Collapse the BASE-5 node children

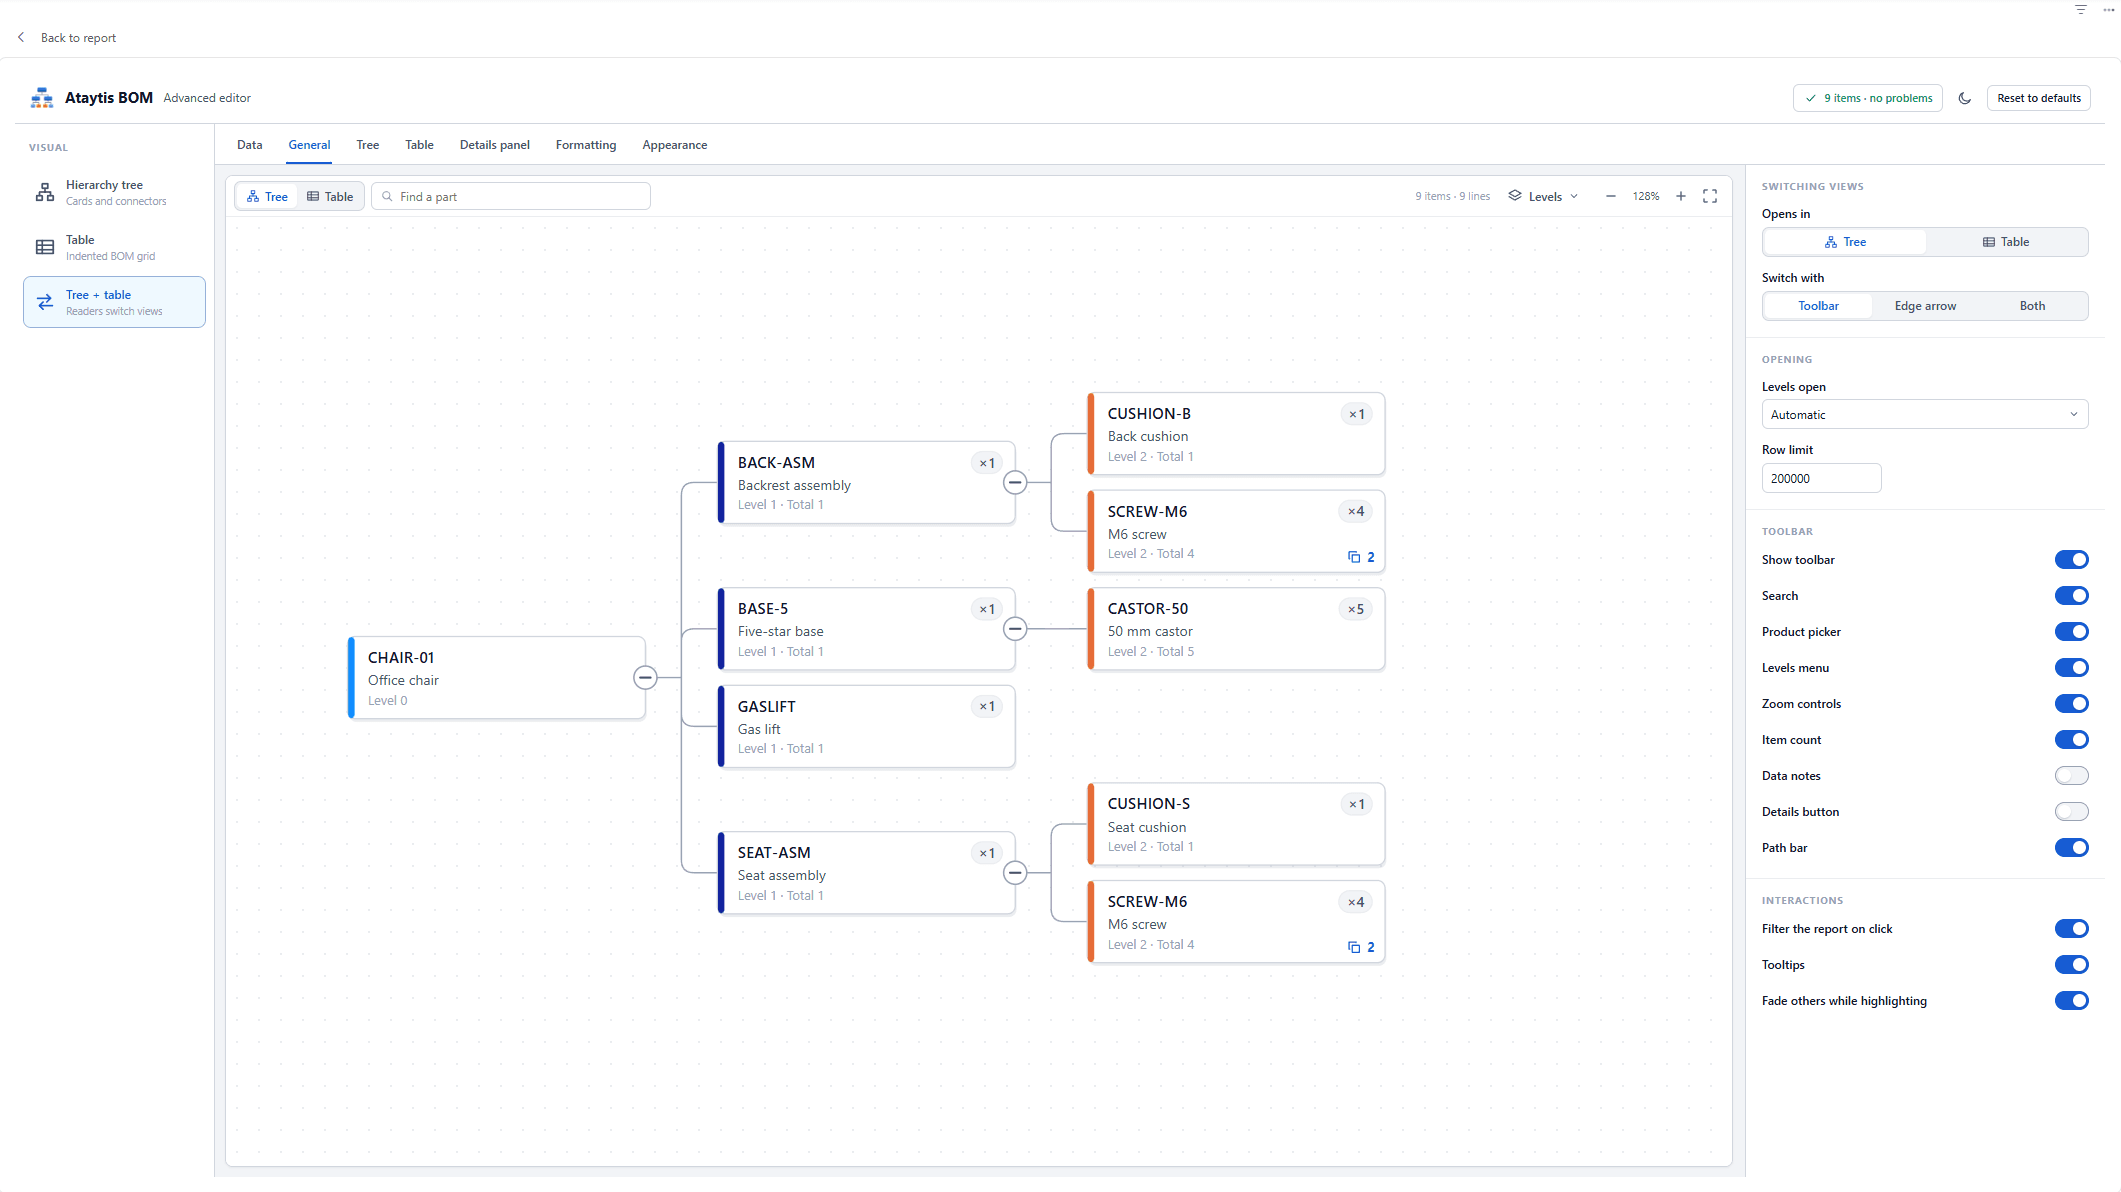pyautogui.click(x=1015, y=629)
